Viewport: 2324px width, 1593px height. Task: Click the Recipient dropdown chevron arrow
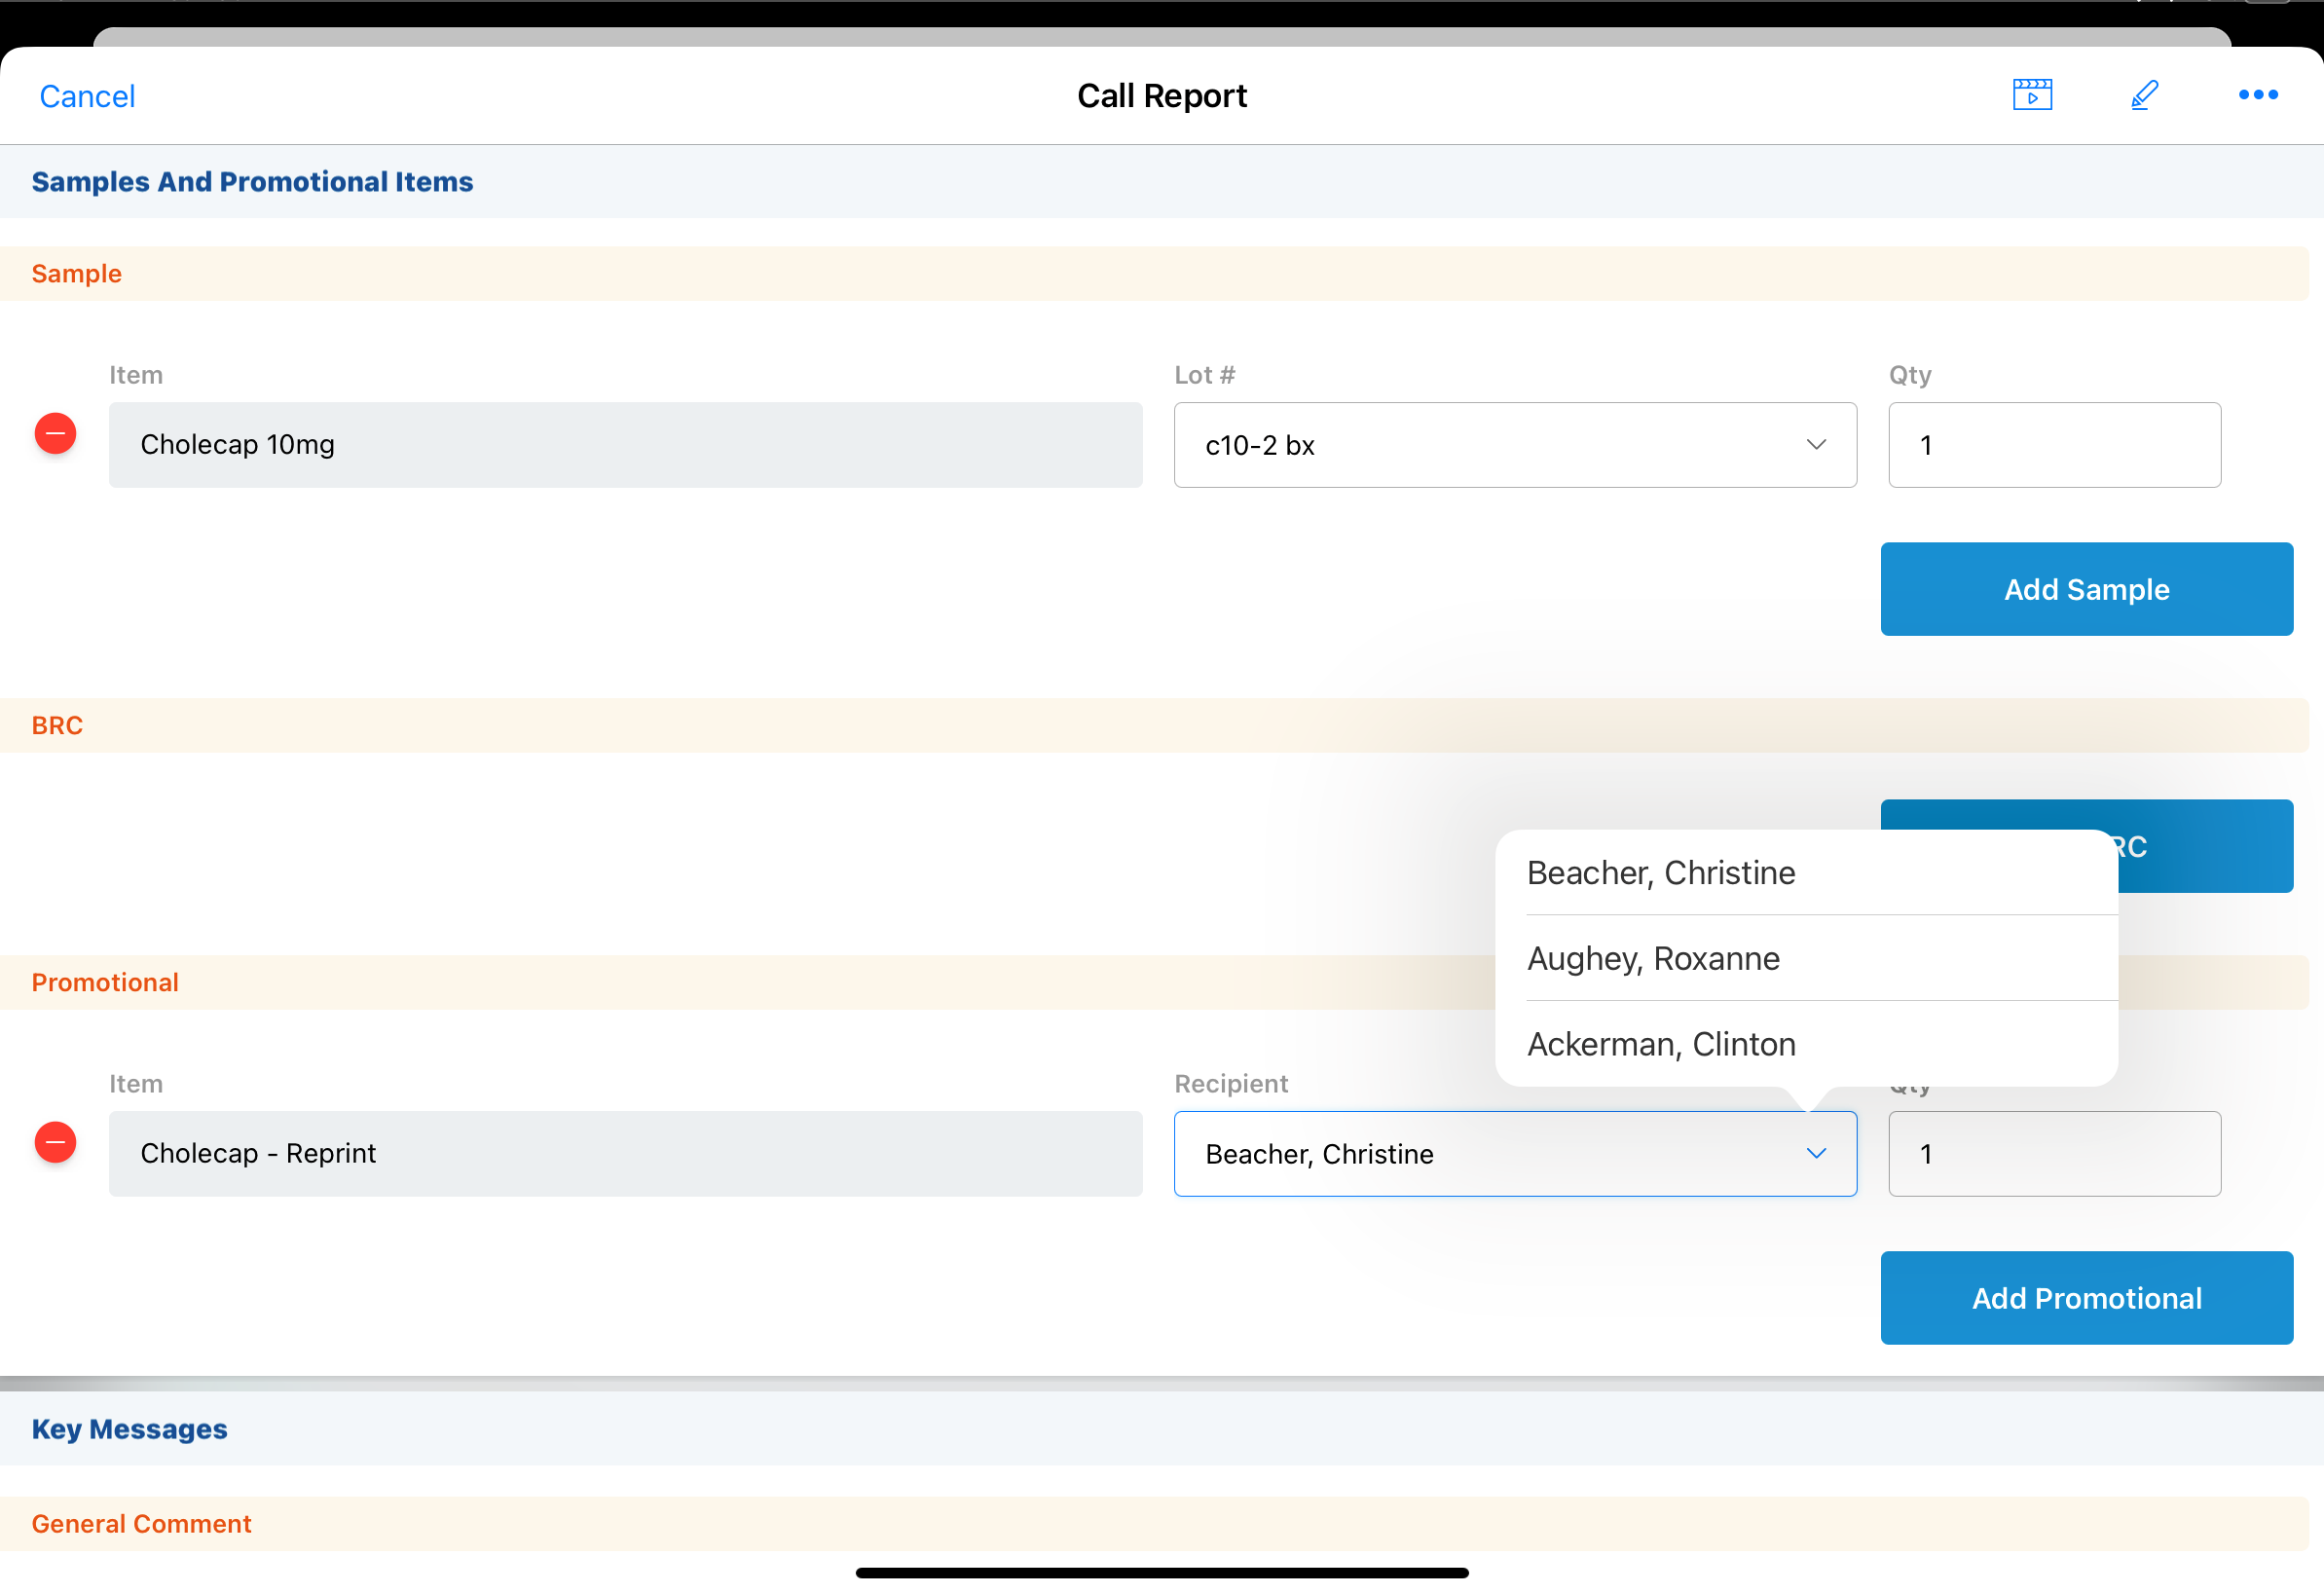(1816, 1154)
